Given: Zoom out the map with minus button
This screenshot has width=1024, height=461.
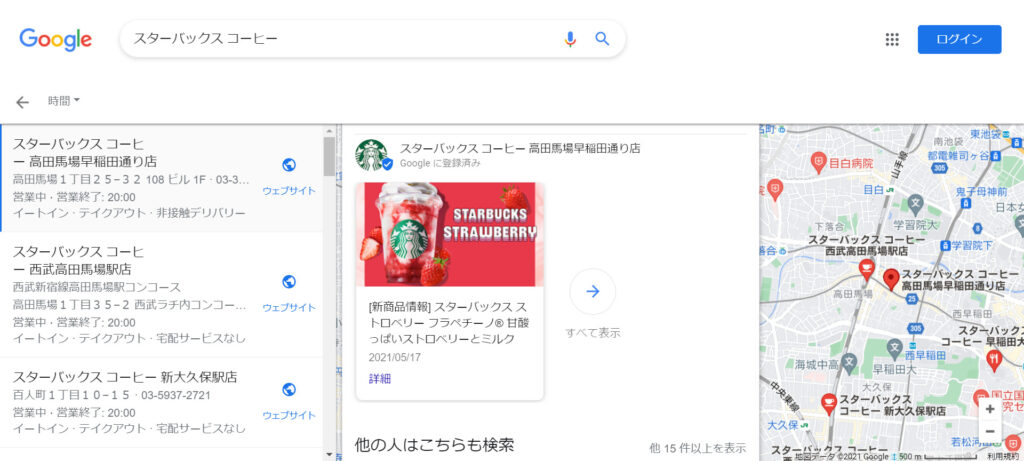Looking at the screenshot, I should click(989, 432).
